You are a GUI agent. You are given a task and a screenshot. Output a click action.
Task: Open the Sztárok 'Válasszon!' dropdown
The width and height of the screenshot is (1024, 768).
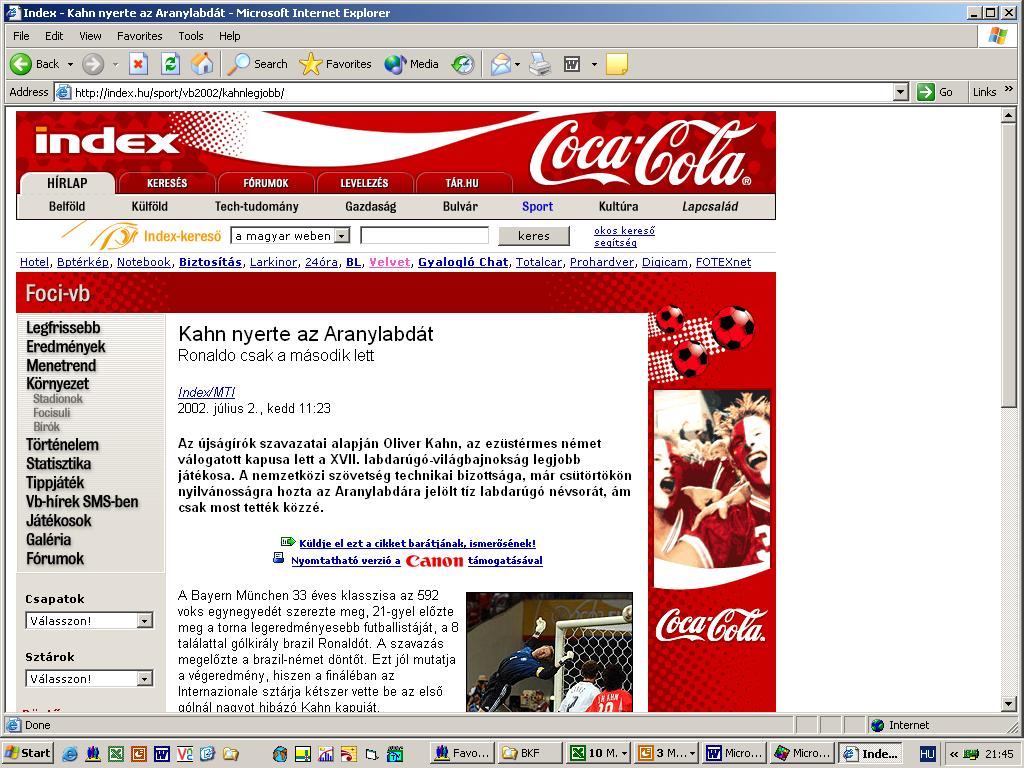[145, 679]
